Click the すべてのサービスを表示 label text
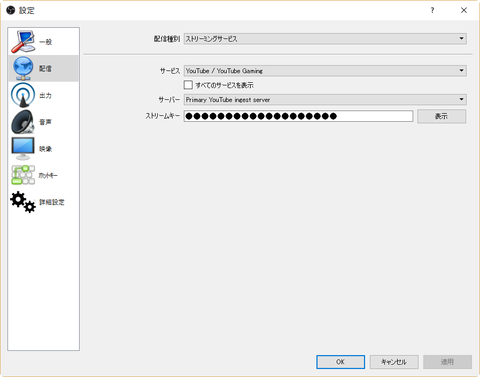The height and width of the screenshot is (377, 480). 225,85
